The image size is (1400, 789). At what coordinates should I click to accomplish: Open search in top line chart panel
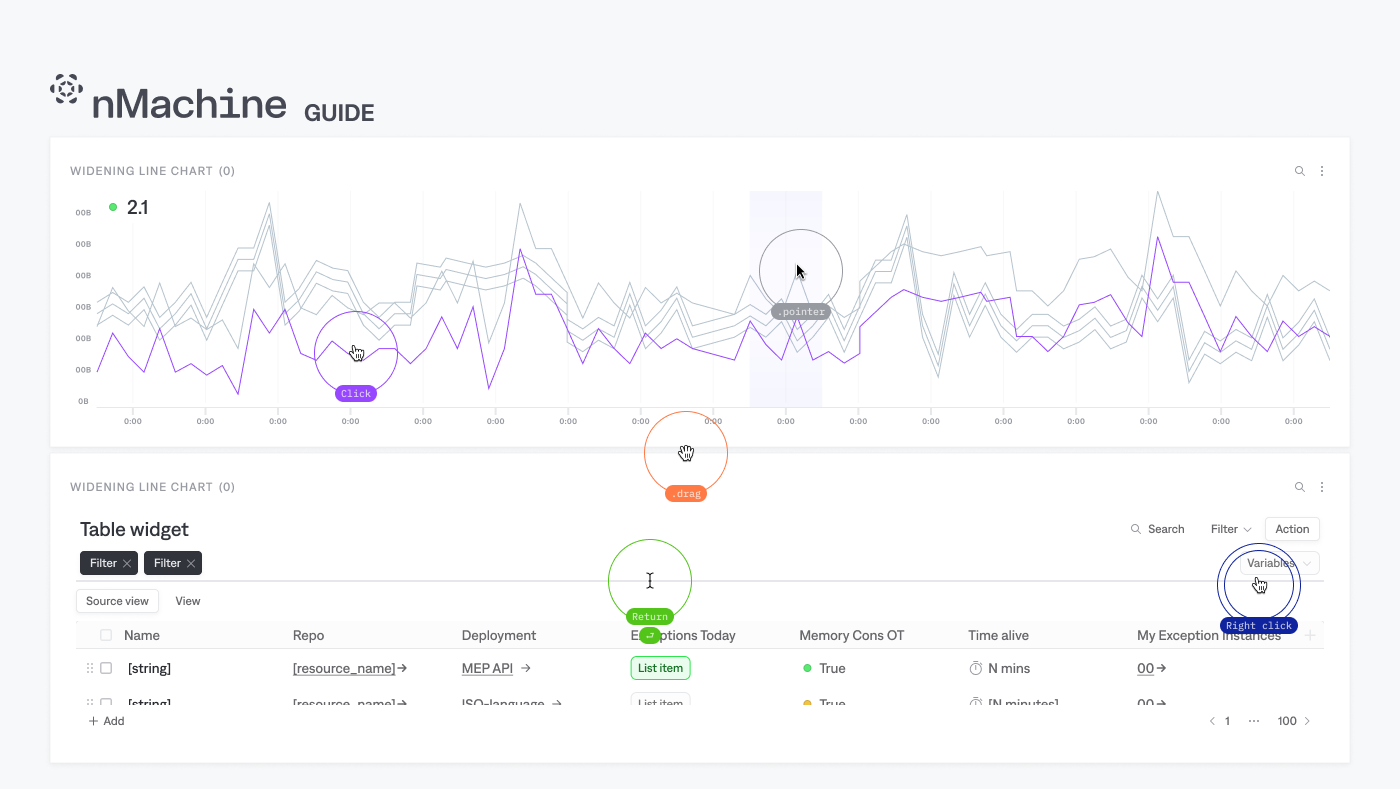(1300, 171)
